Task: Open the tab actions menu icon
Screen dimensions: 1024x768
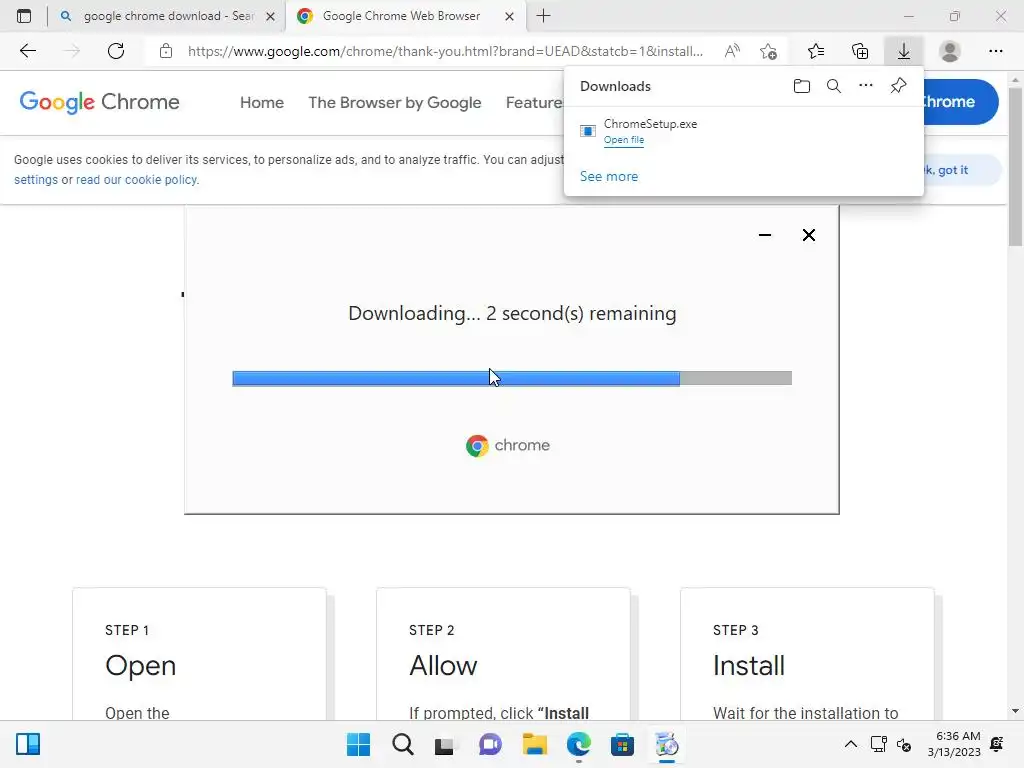Action: click(24, 16)
